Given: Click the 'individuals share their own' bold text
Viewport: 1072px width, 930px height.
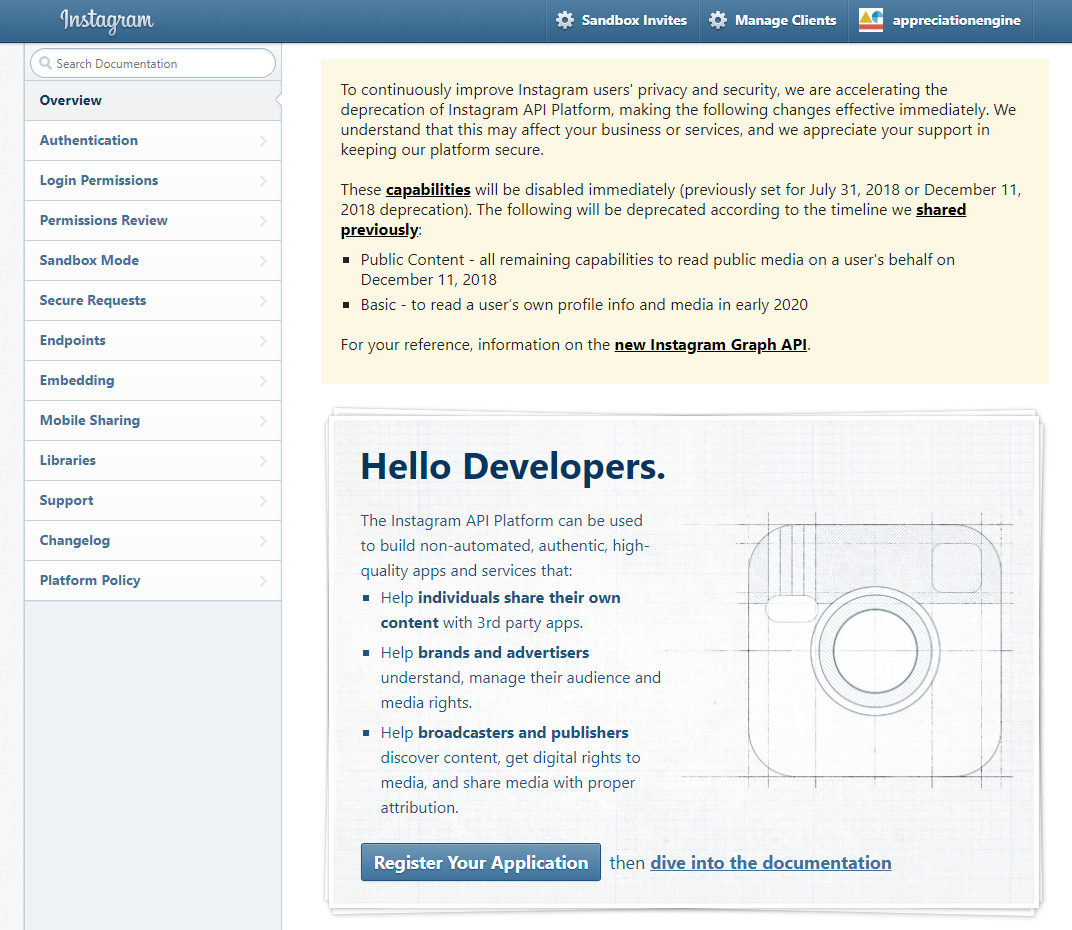Looking at the screenshot, I should coord(519,598).
